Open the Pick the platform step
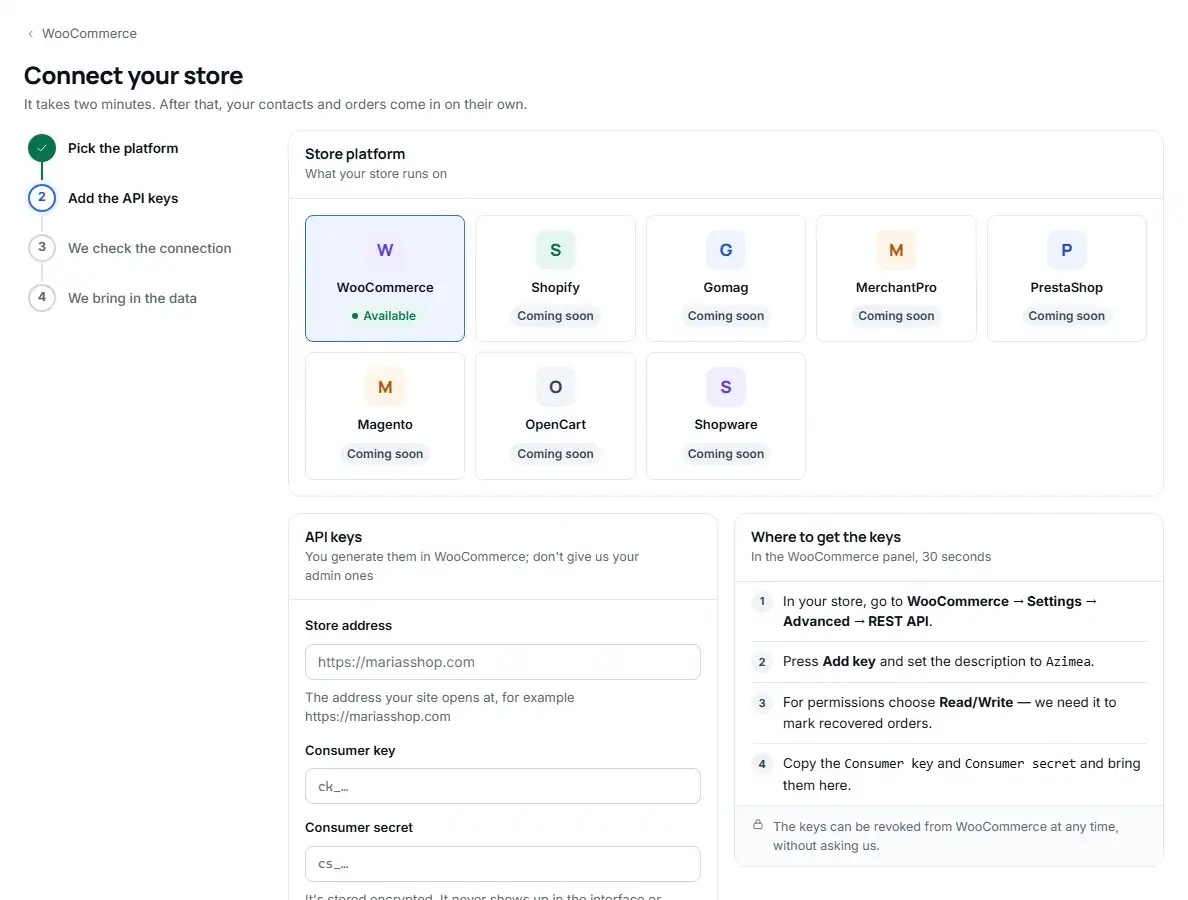The image size is (1188, 900). tap(123, 148)
